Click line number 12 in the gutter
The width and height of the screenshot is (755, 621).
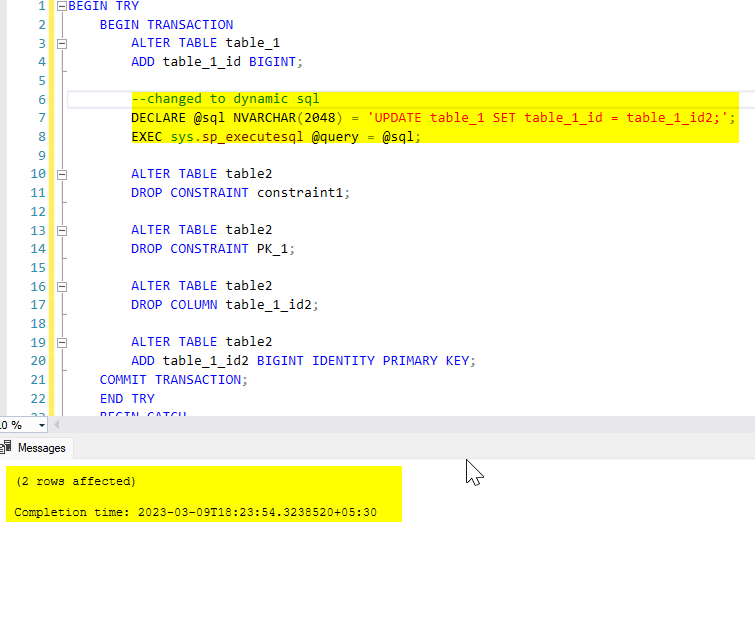coord(38,212)
